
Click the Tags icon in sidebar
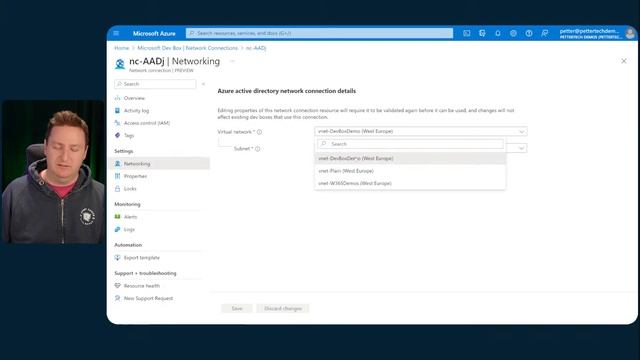(x=118, y=135)
